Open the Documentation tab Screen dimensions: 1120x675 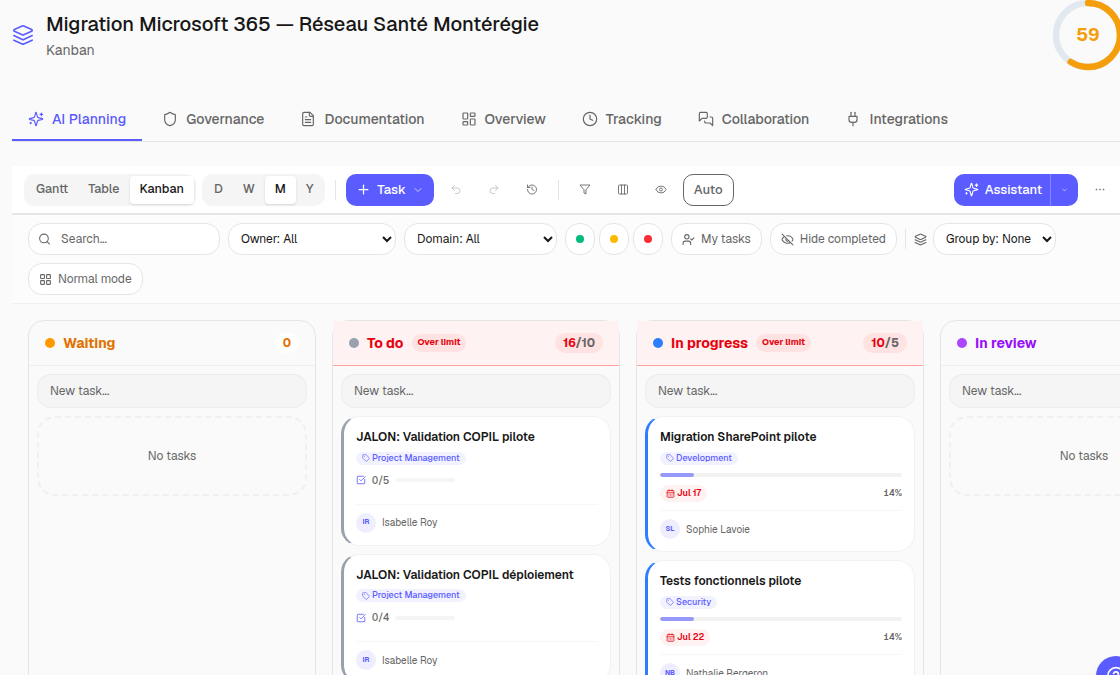click(363, 119)
